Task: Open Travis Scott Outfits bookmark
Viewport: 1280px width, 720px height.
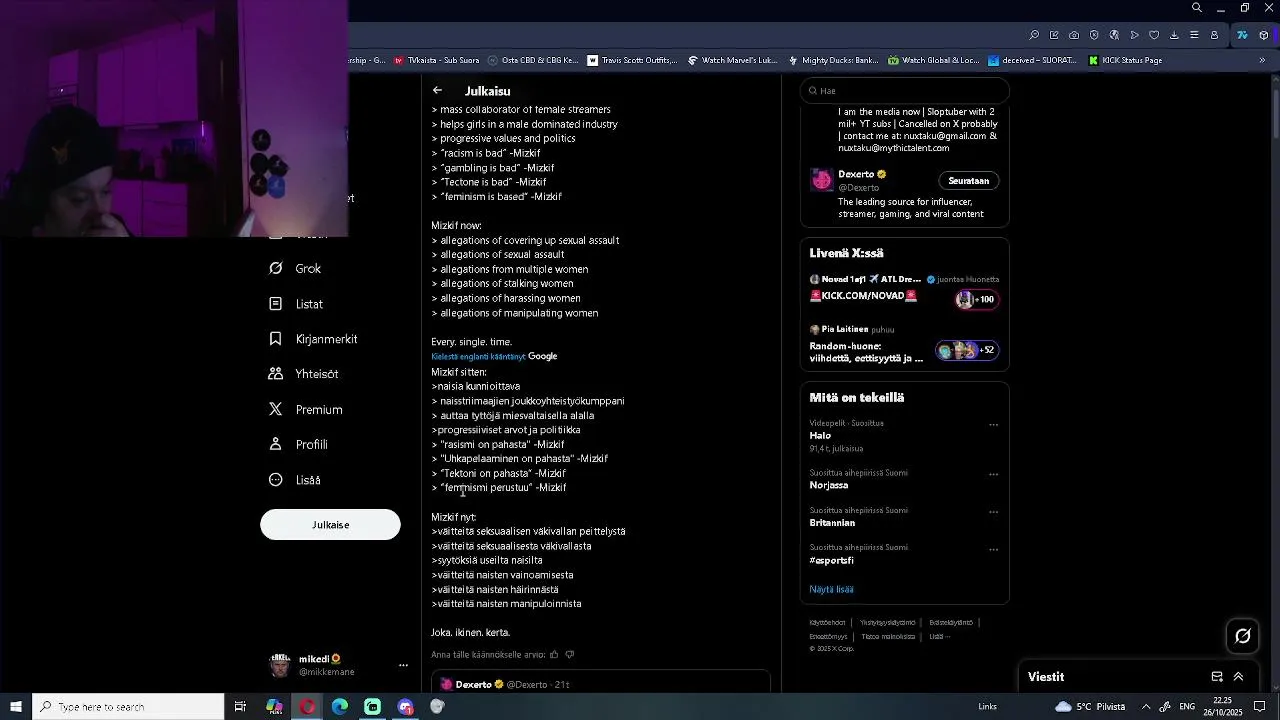Action: pos(632,60)
